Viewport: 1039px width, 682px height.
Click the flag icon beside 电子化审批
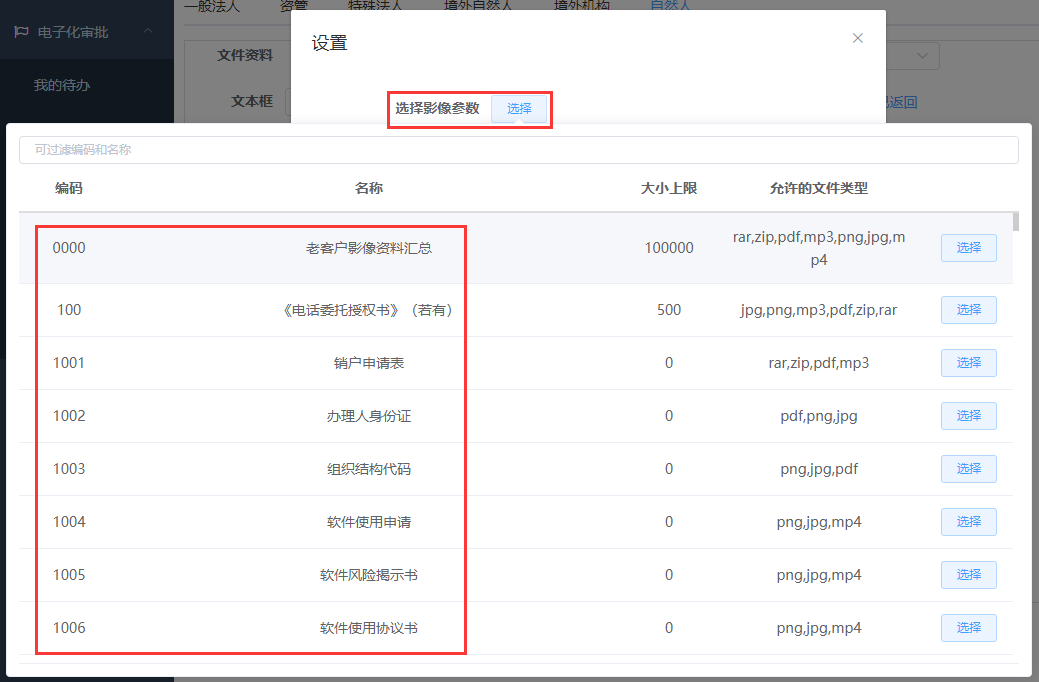(21, 32)
